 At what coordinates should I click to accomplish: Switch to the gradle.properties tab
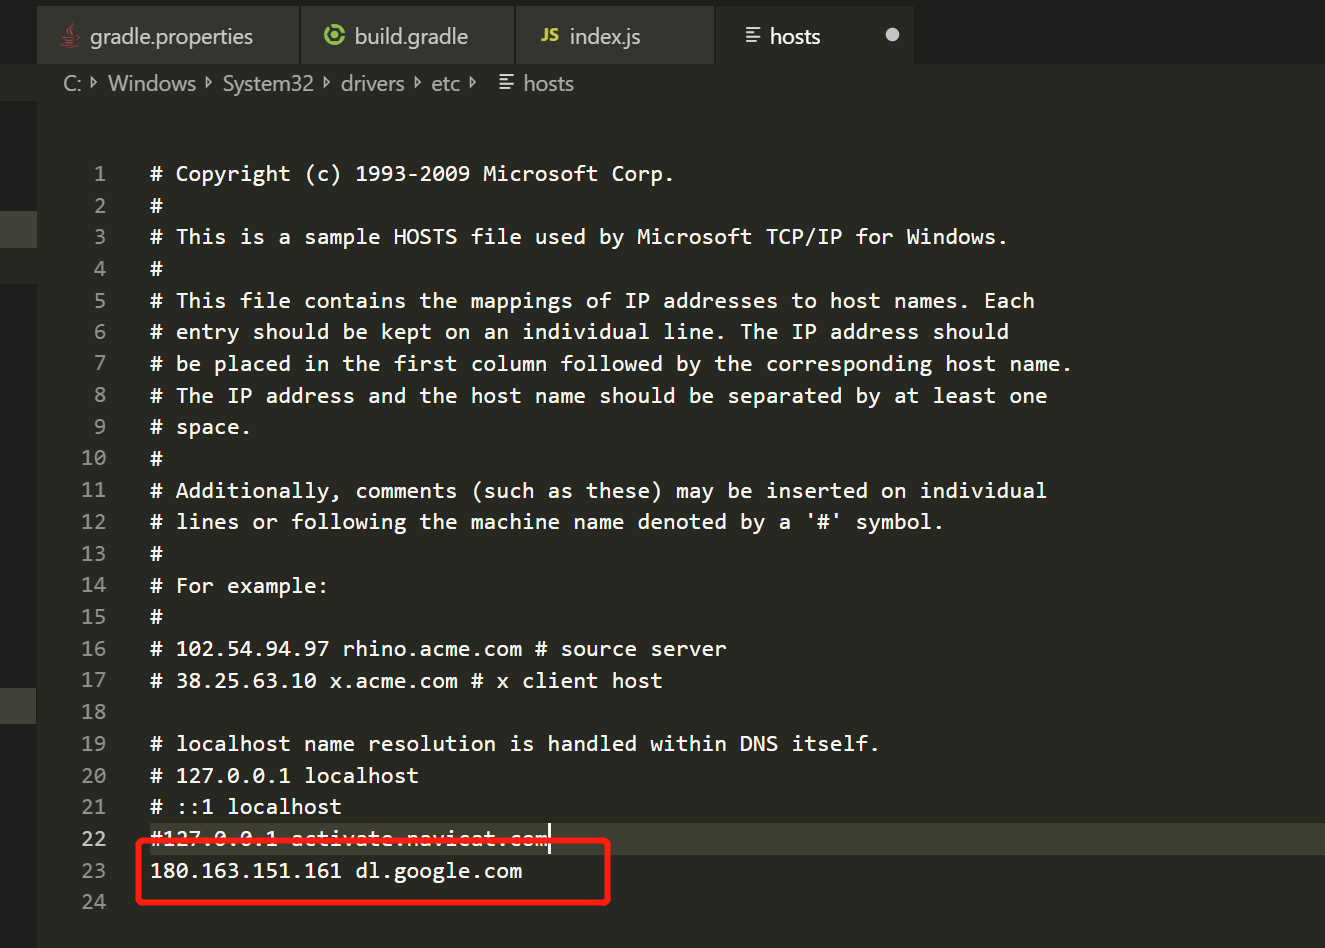(x=169, y=36)
